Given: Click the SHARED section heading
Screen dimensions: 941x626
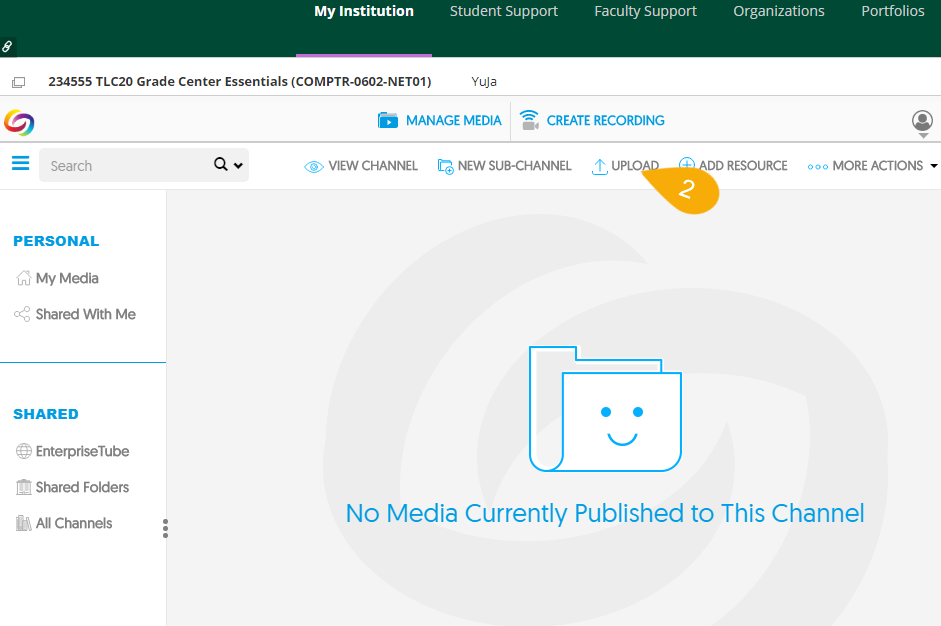Looking at the screenshot, I should [46, 414].
